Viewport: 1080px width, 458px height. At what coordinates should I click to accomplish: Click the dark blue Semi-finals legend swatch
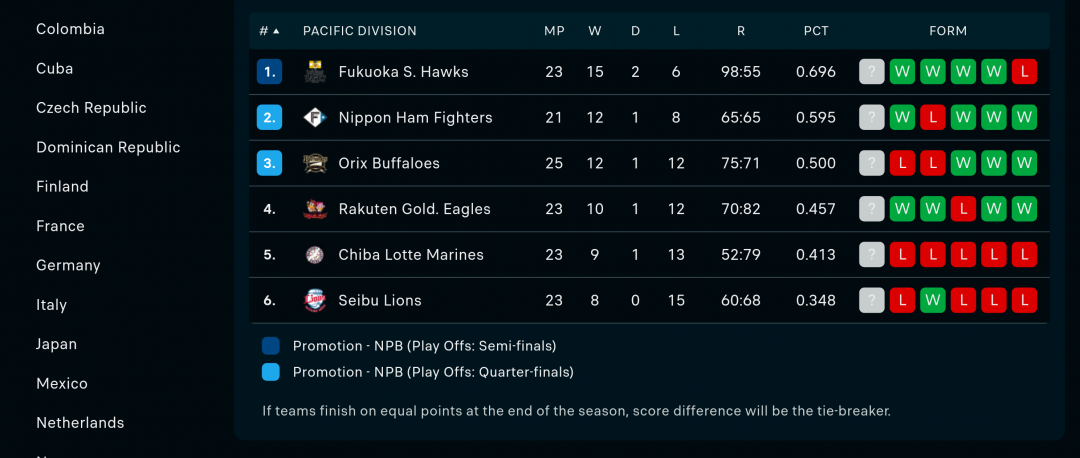tap(271, 346)
